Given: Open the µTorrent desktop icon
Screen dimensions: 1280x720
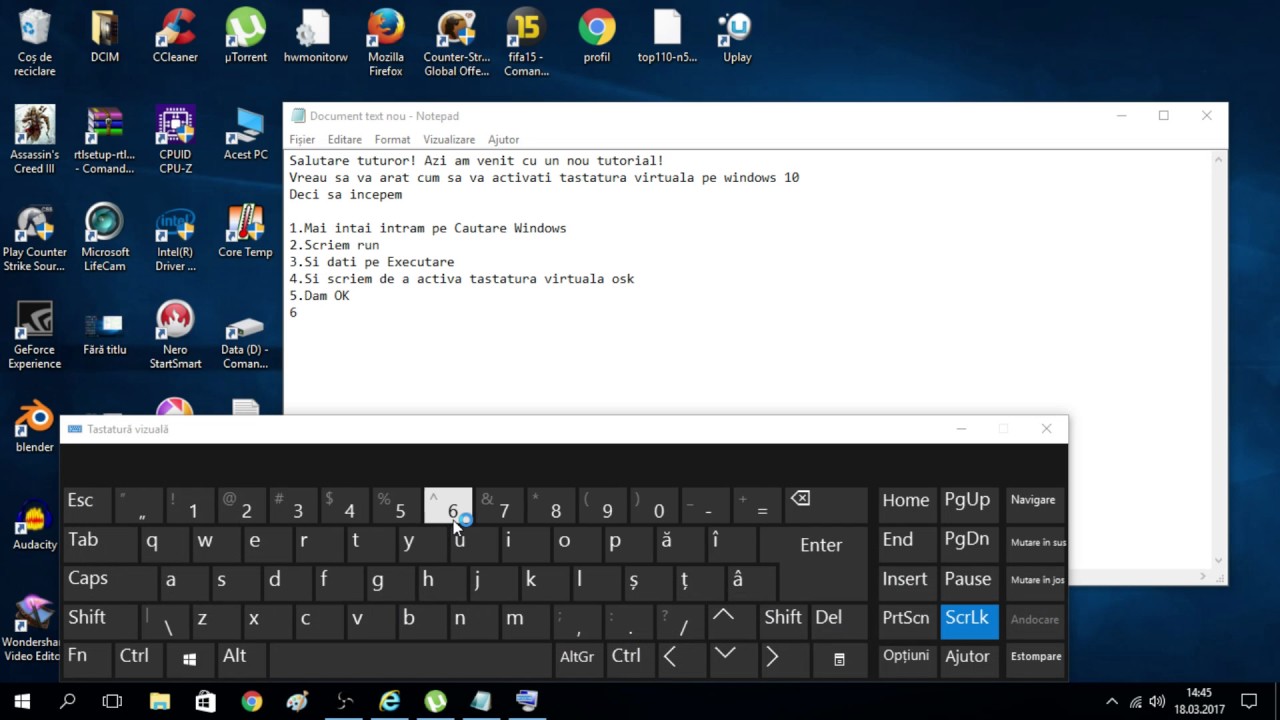Looking at the screenshot, I should click(x=245, y=38).
